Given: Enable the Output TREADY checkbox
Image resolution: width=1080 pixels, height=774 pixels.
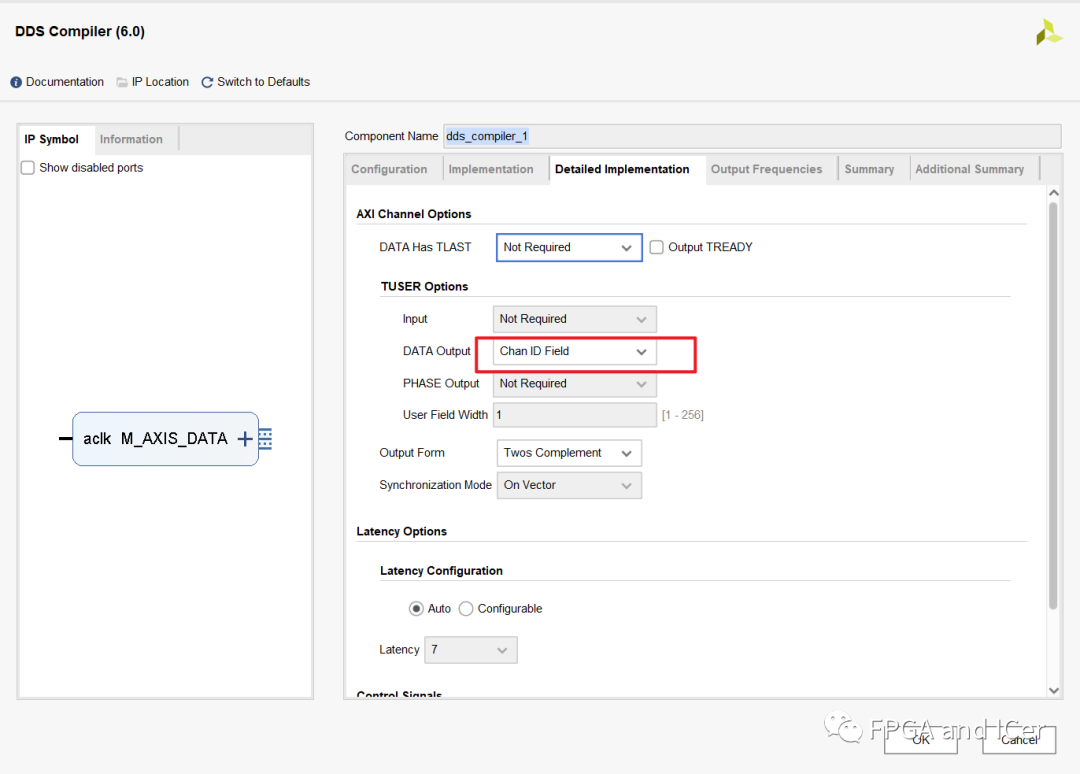Looking at the screenshot, I should pyautogui.click(x=656, y=247).
